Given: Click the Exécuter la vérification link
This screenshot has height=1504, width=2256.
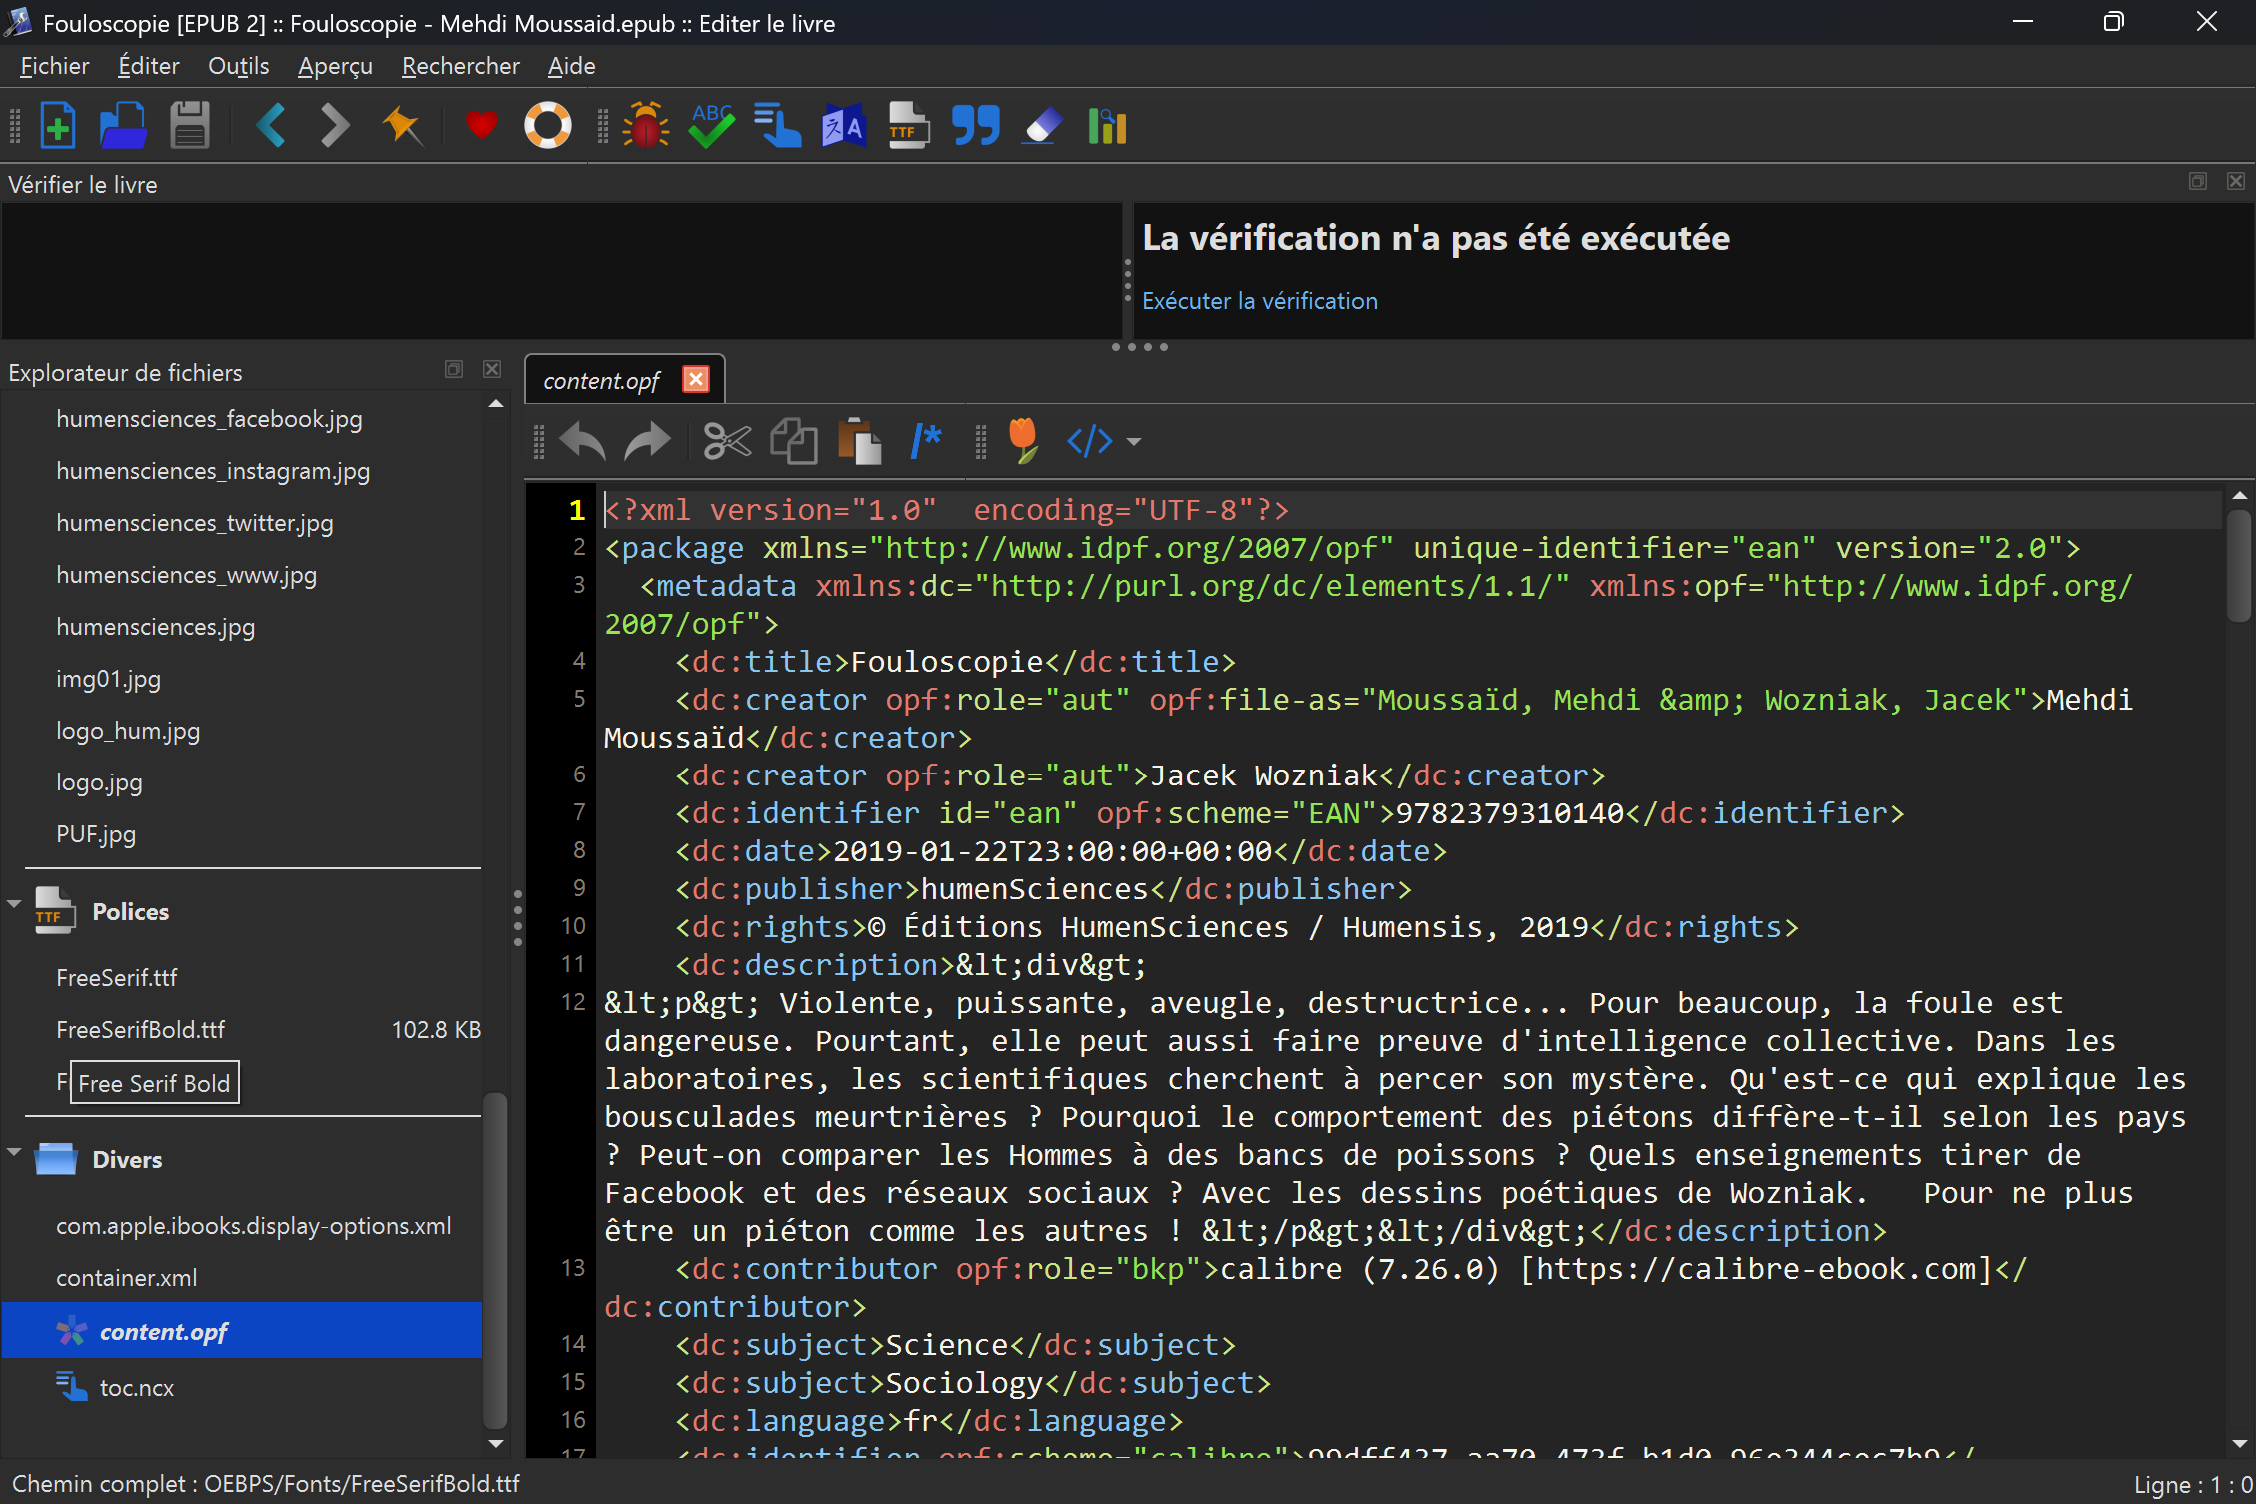Looking at the screenshot, I should [x=1259, y=301].
